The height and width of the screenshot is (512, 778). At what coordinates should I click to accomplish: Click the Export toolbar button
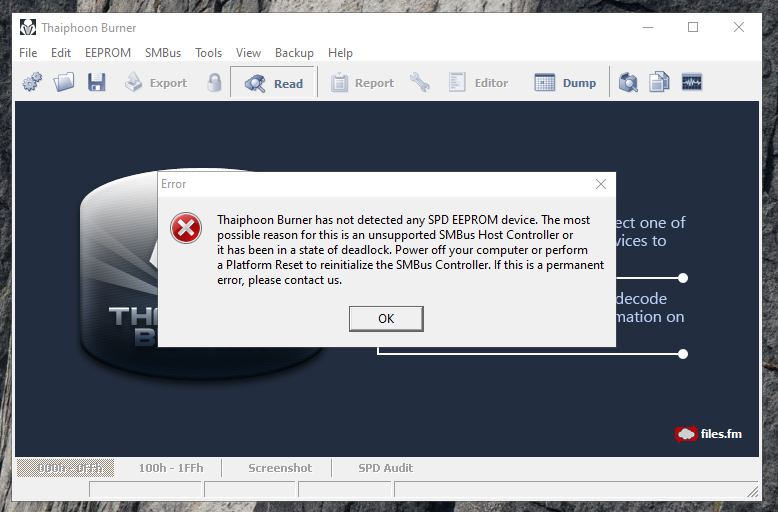pyautogui.click(x=156, y=83)
